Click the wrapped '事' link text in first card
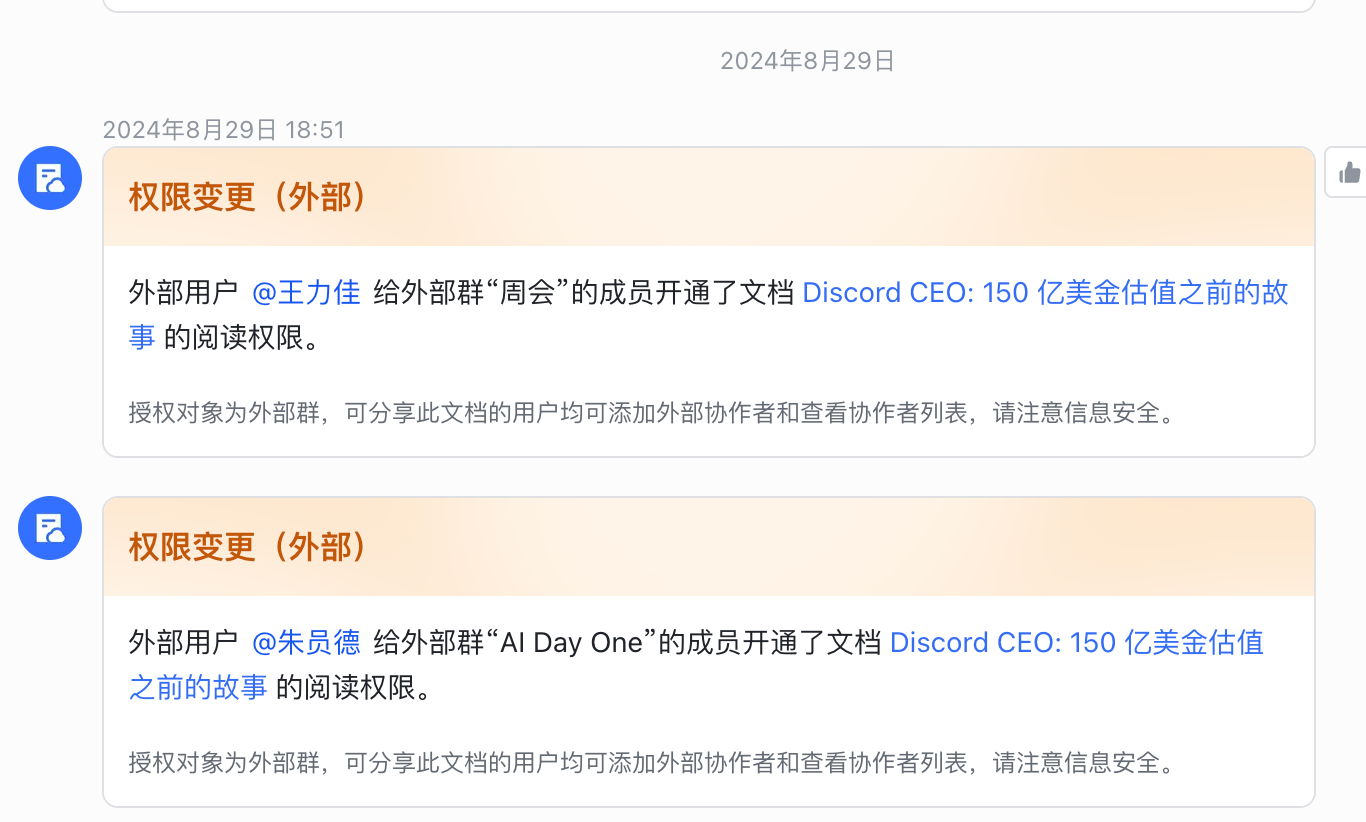Screen dimensions: 1366x822 [142, 338]
